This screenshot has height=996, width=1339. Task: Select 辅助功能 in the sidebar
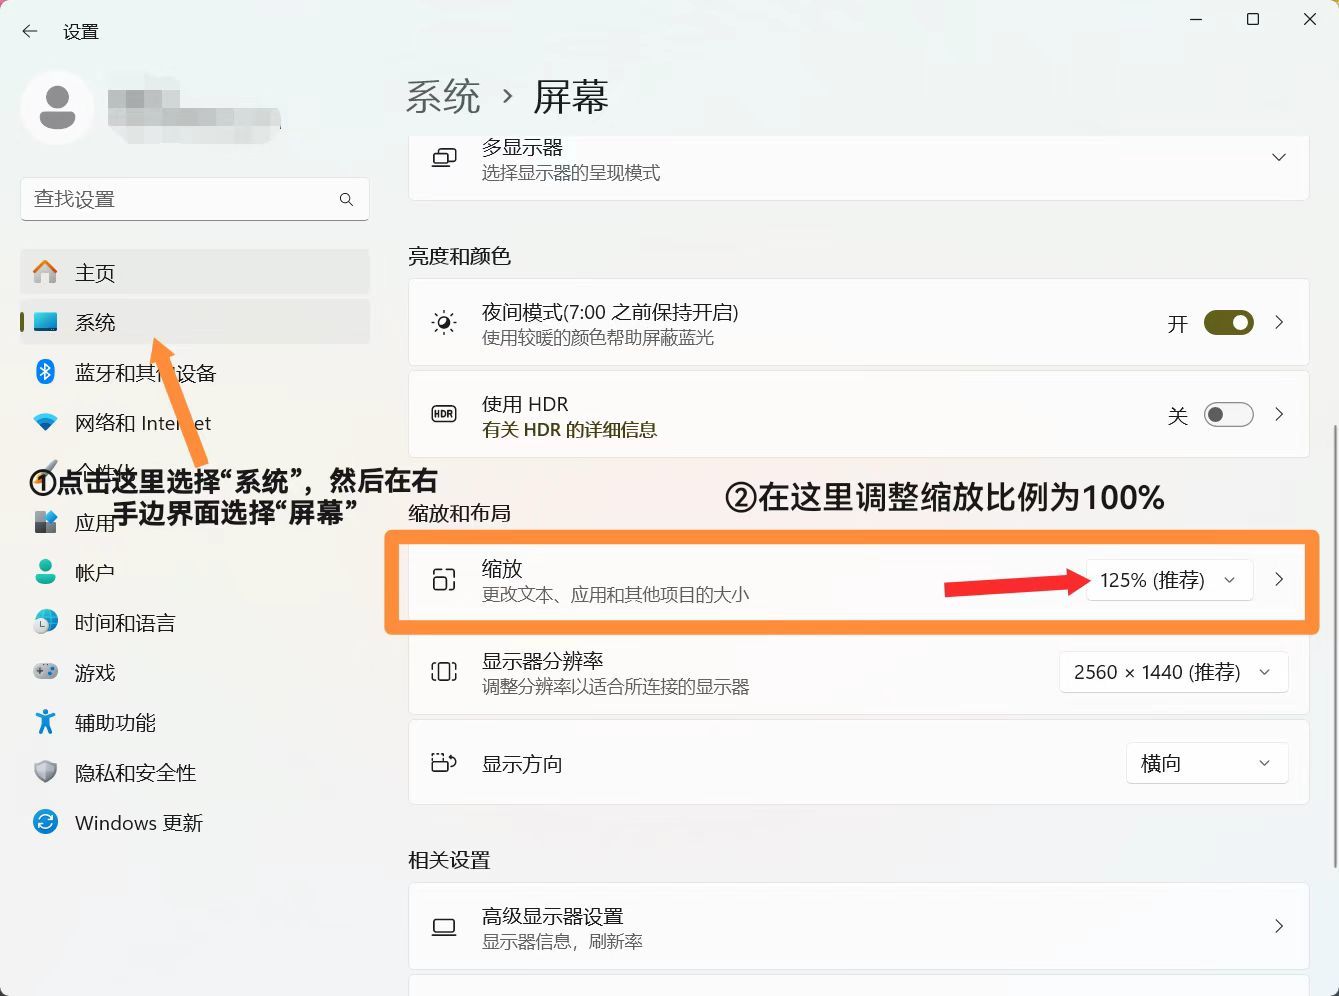(195, 722)
